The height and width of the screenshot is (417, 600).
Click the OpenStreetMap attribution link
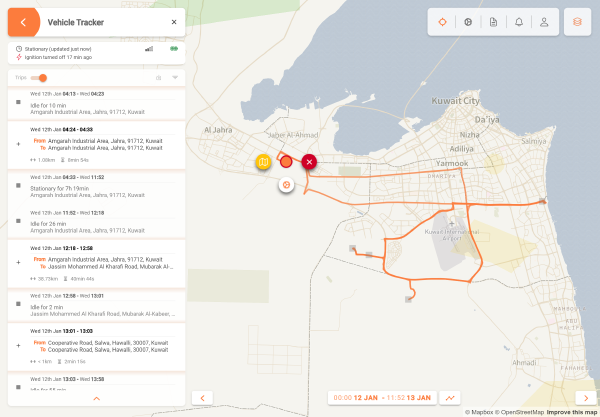[519, 412]
